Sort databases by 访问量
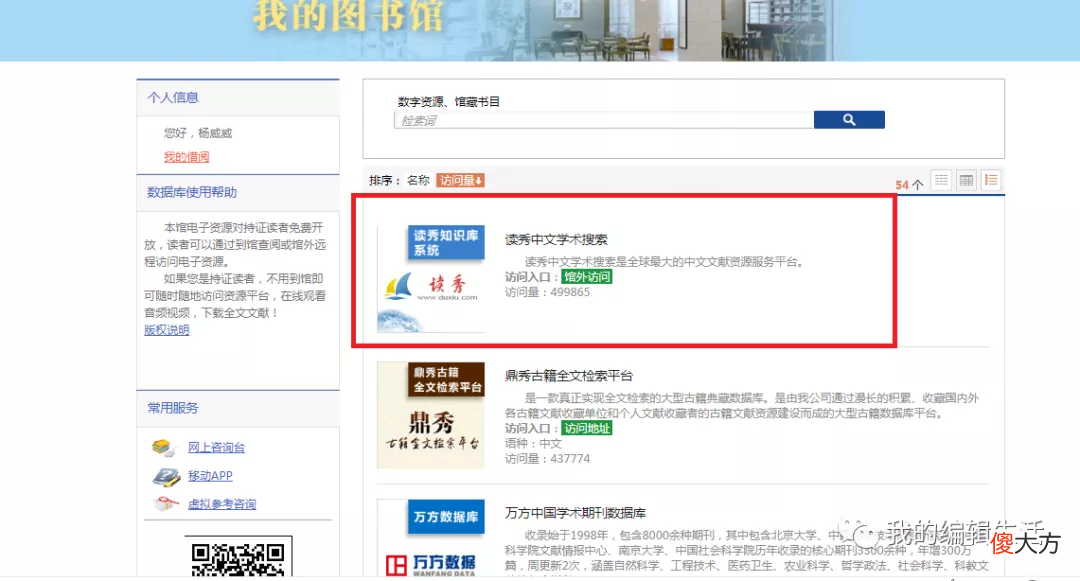 460,180
